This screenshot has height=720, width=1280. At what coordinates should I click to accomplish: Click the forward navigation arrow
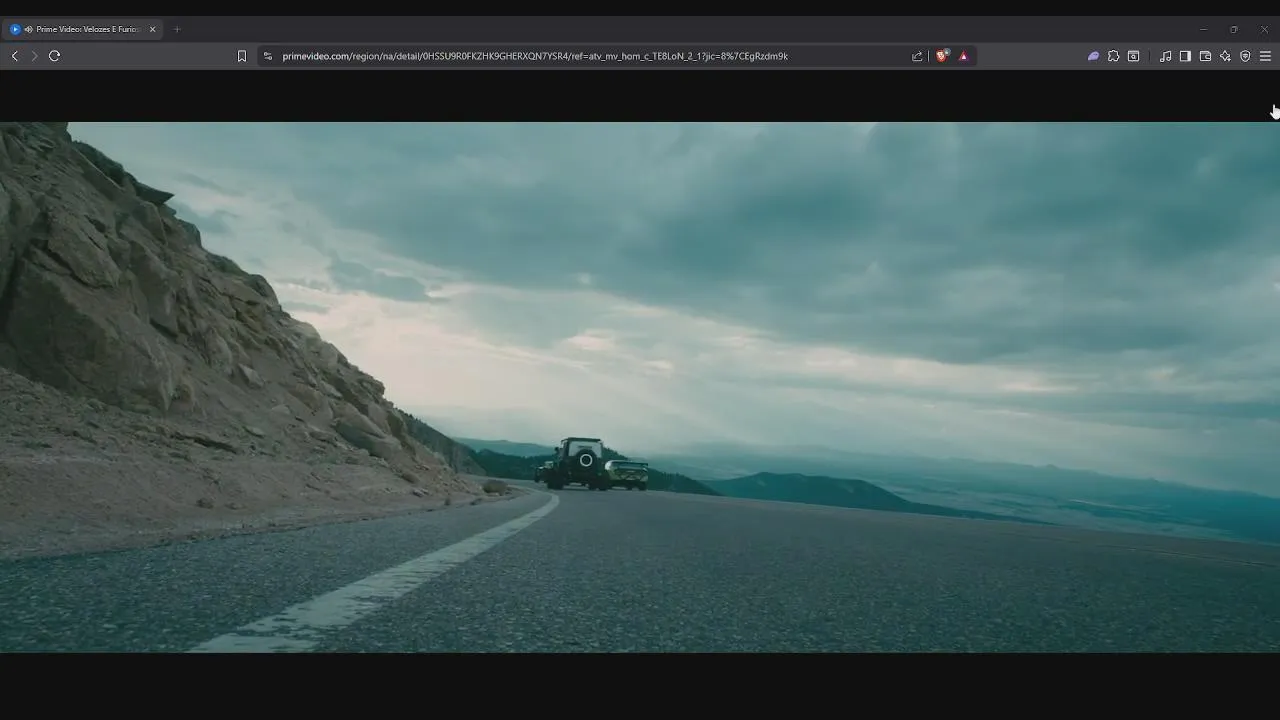pos(34,56)
